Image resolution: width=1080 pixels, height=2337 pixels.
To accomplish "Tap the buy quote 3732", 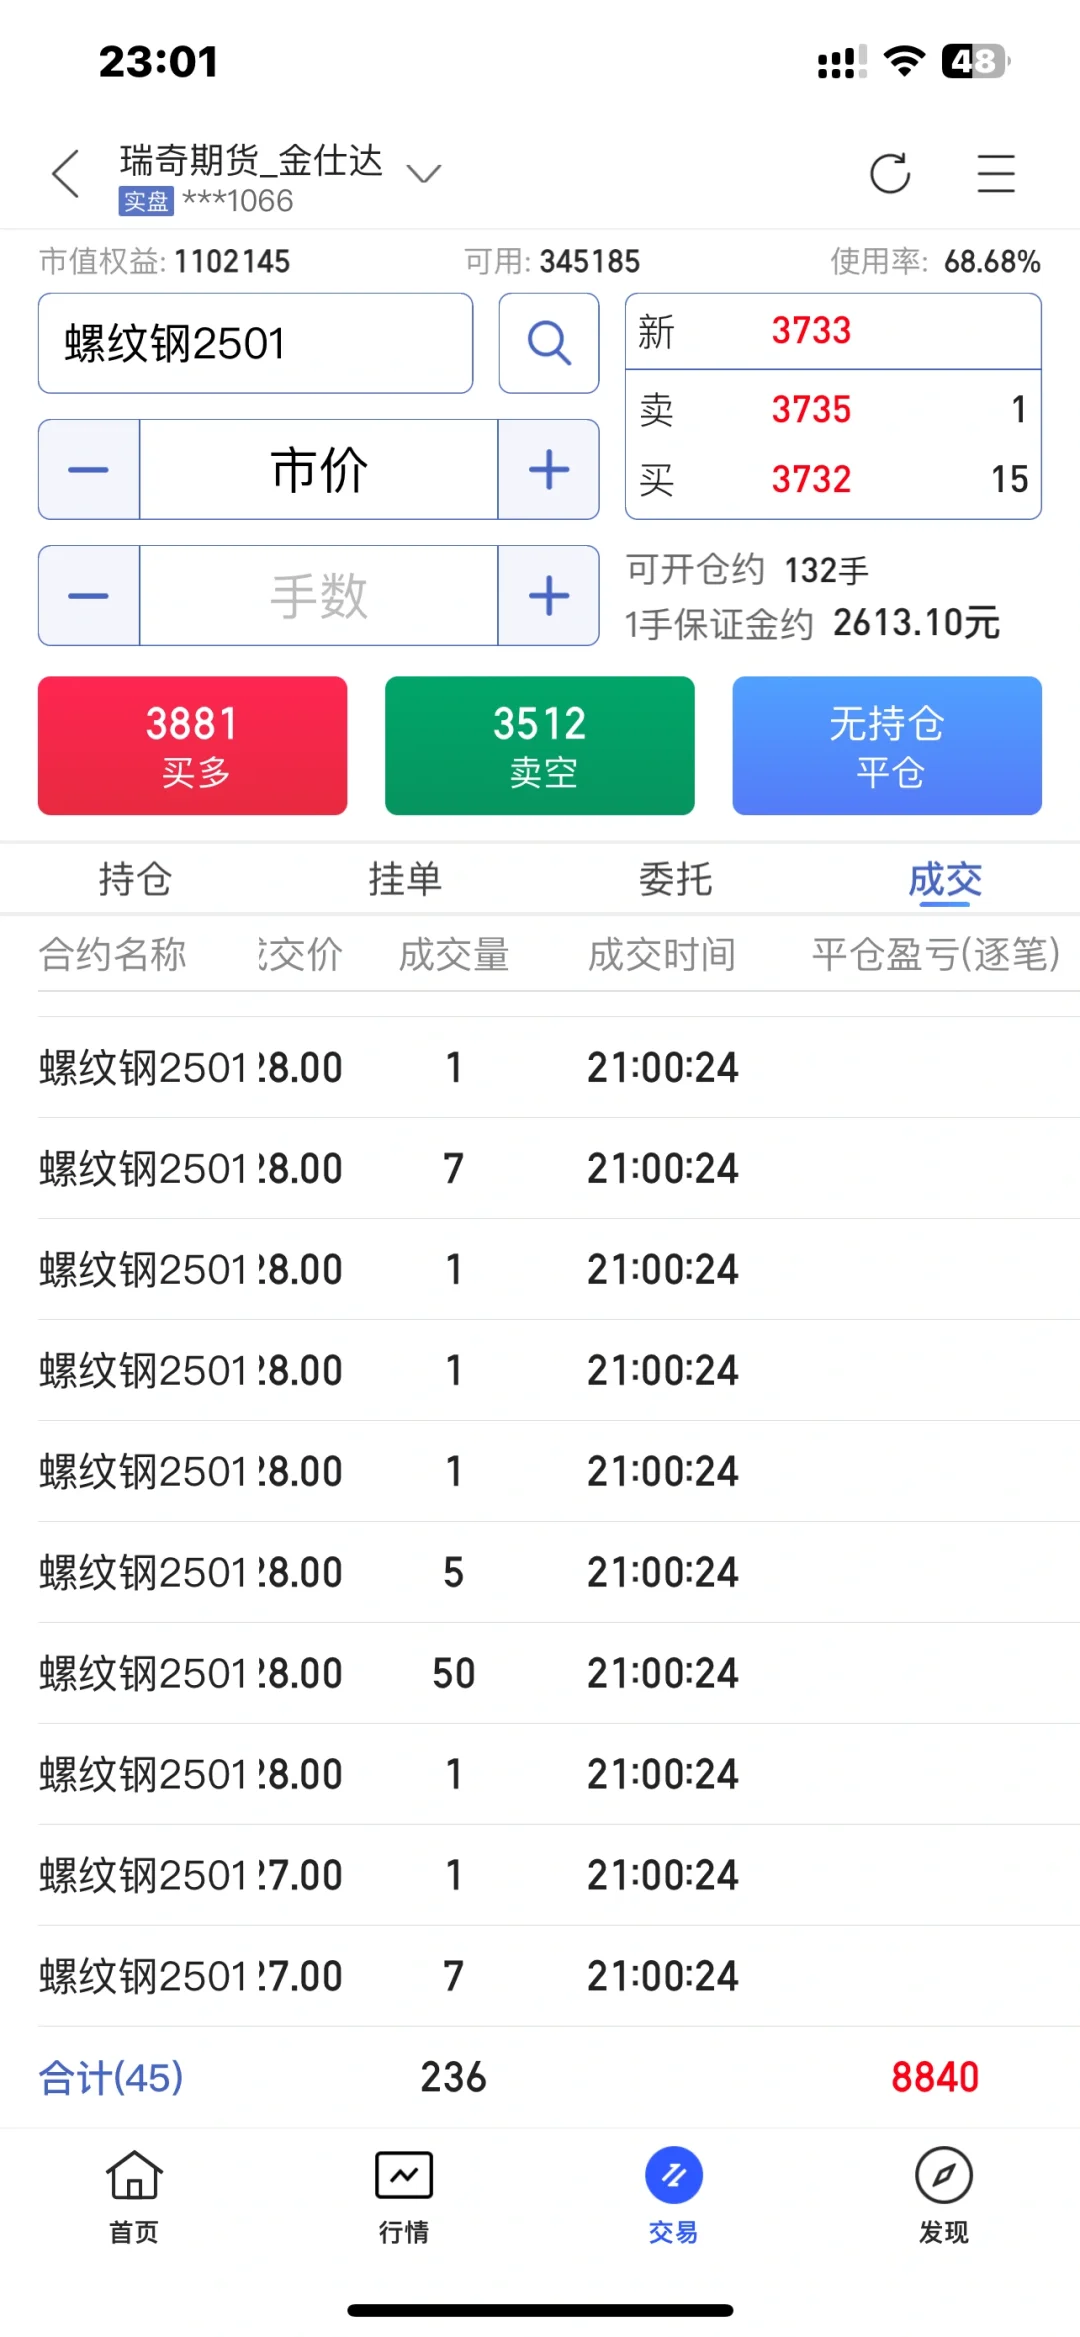I will tap(811, 479).
